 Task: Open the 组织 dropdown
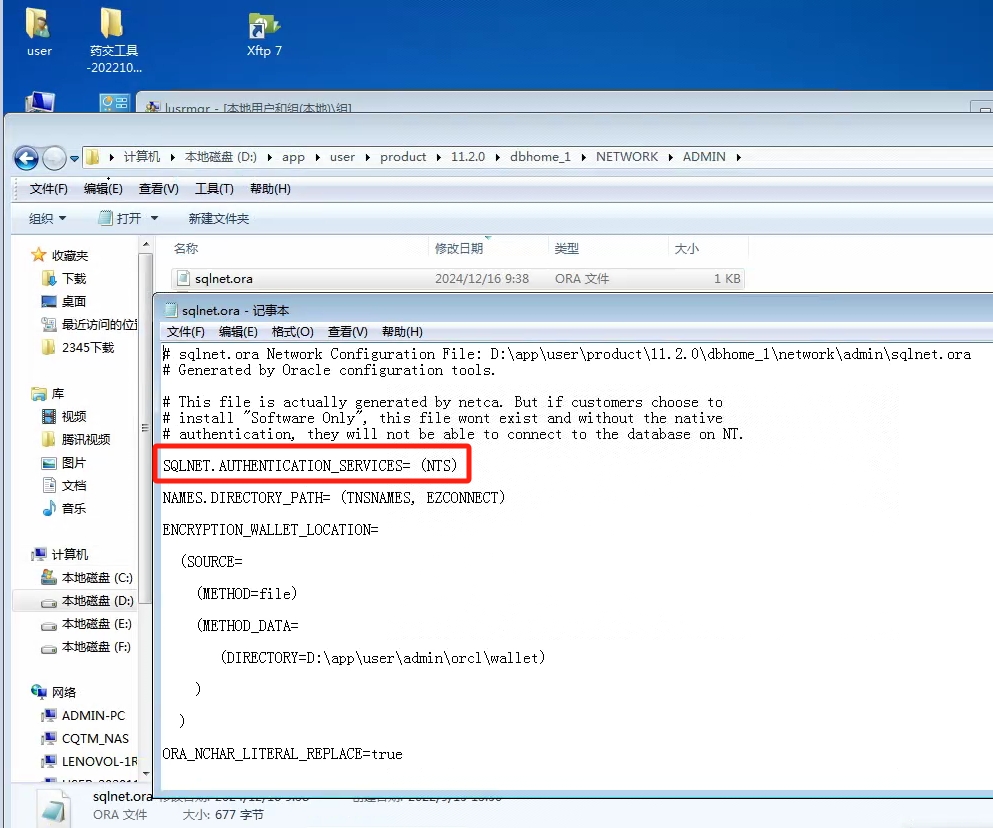[47, 219]
